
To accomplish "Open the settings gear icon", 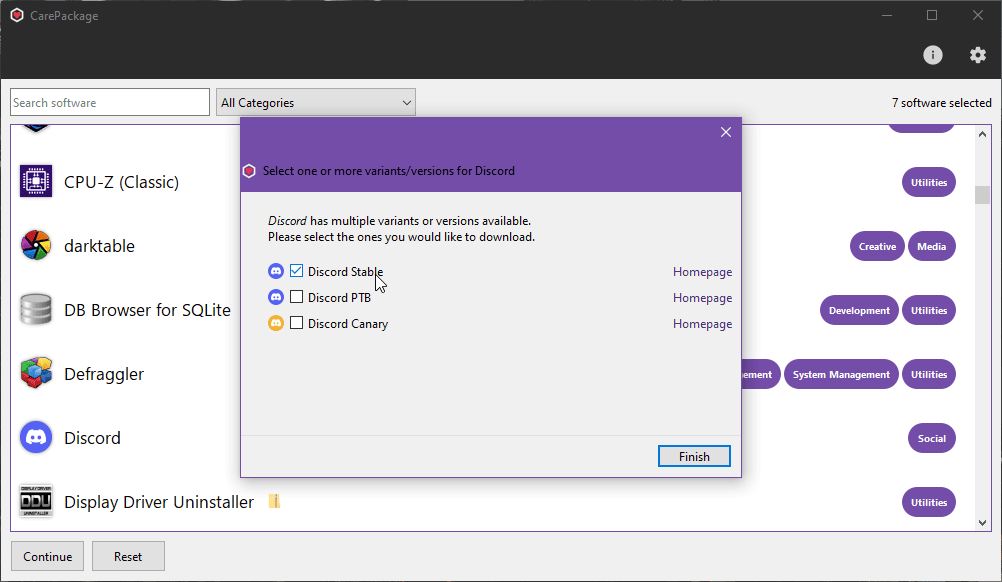I will pyautogui.click(x=978, y=55).
